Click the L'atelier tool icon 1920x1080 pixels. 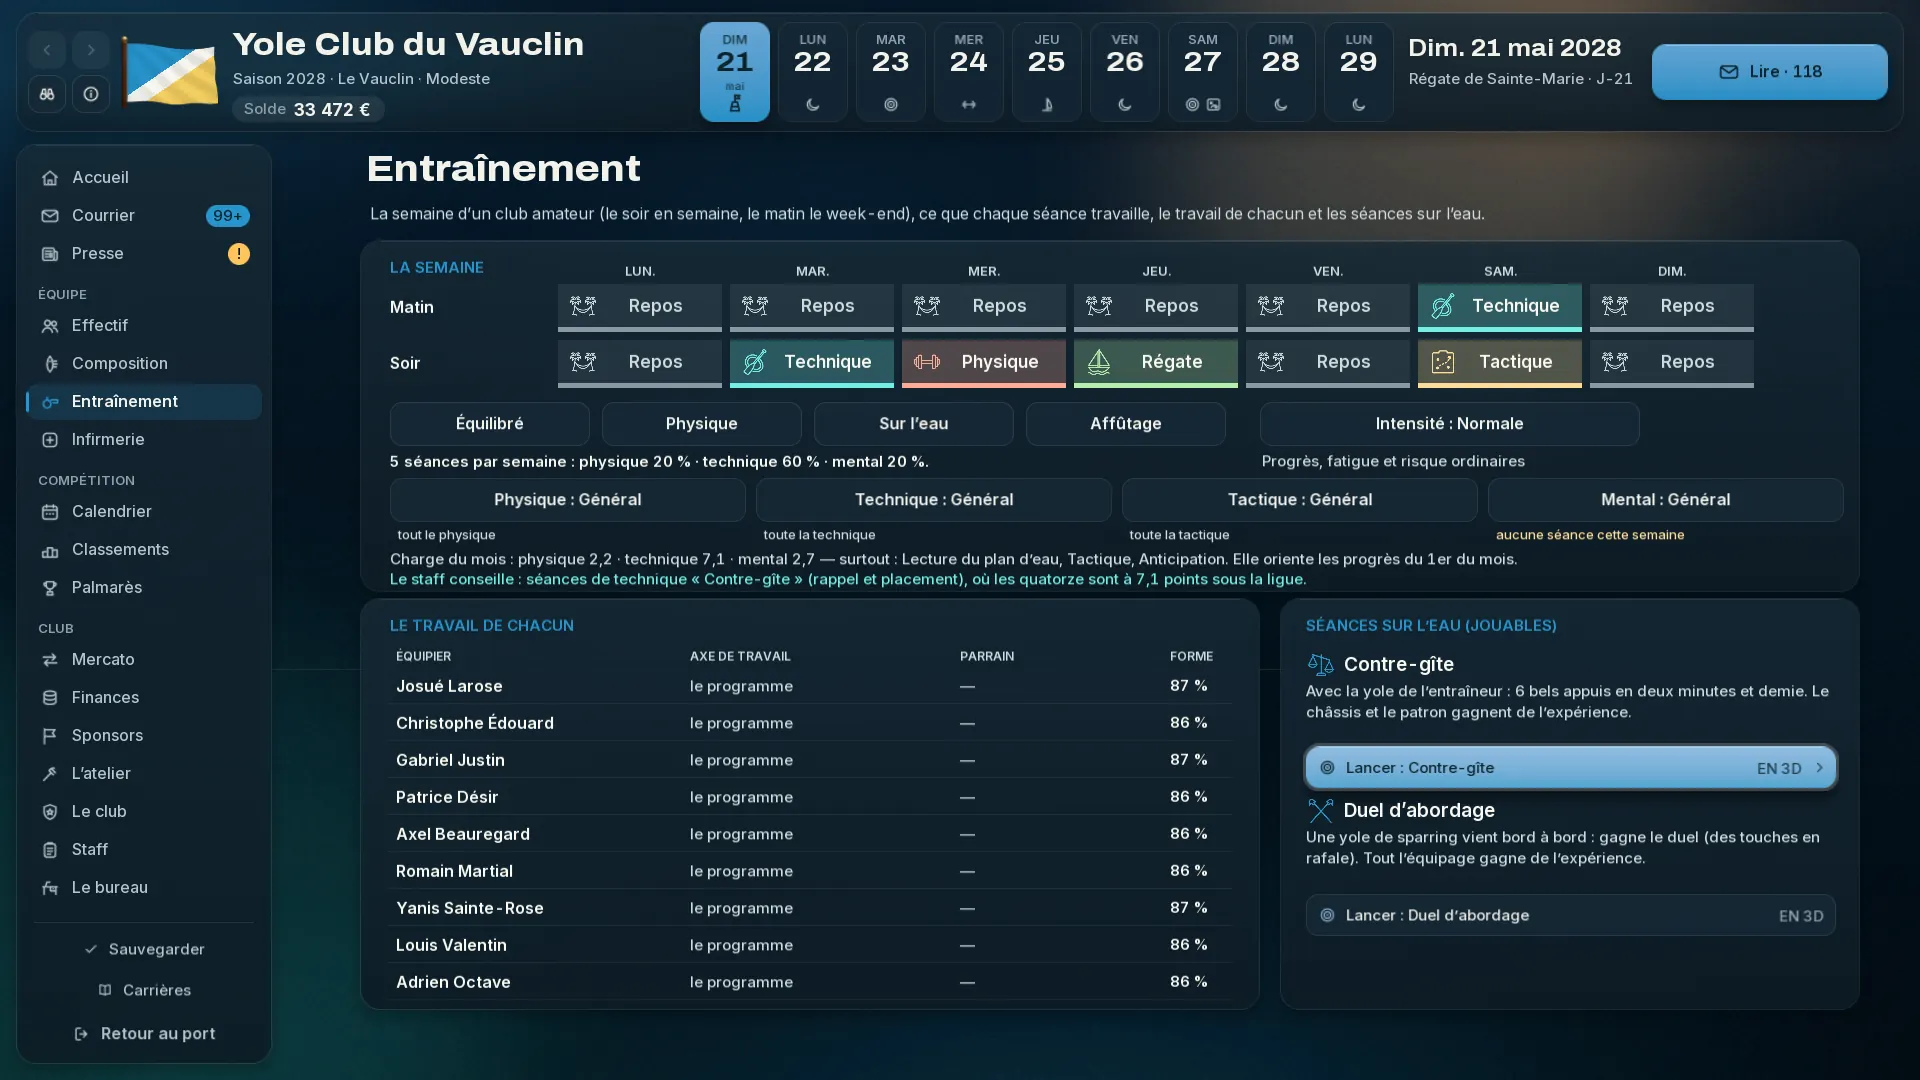click(50, 774)
